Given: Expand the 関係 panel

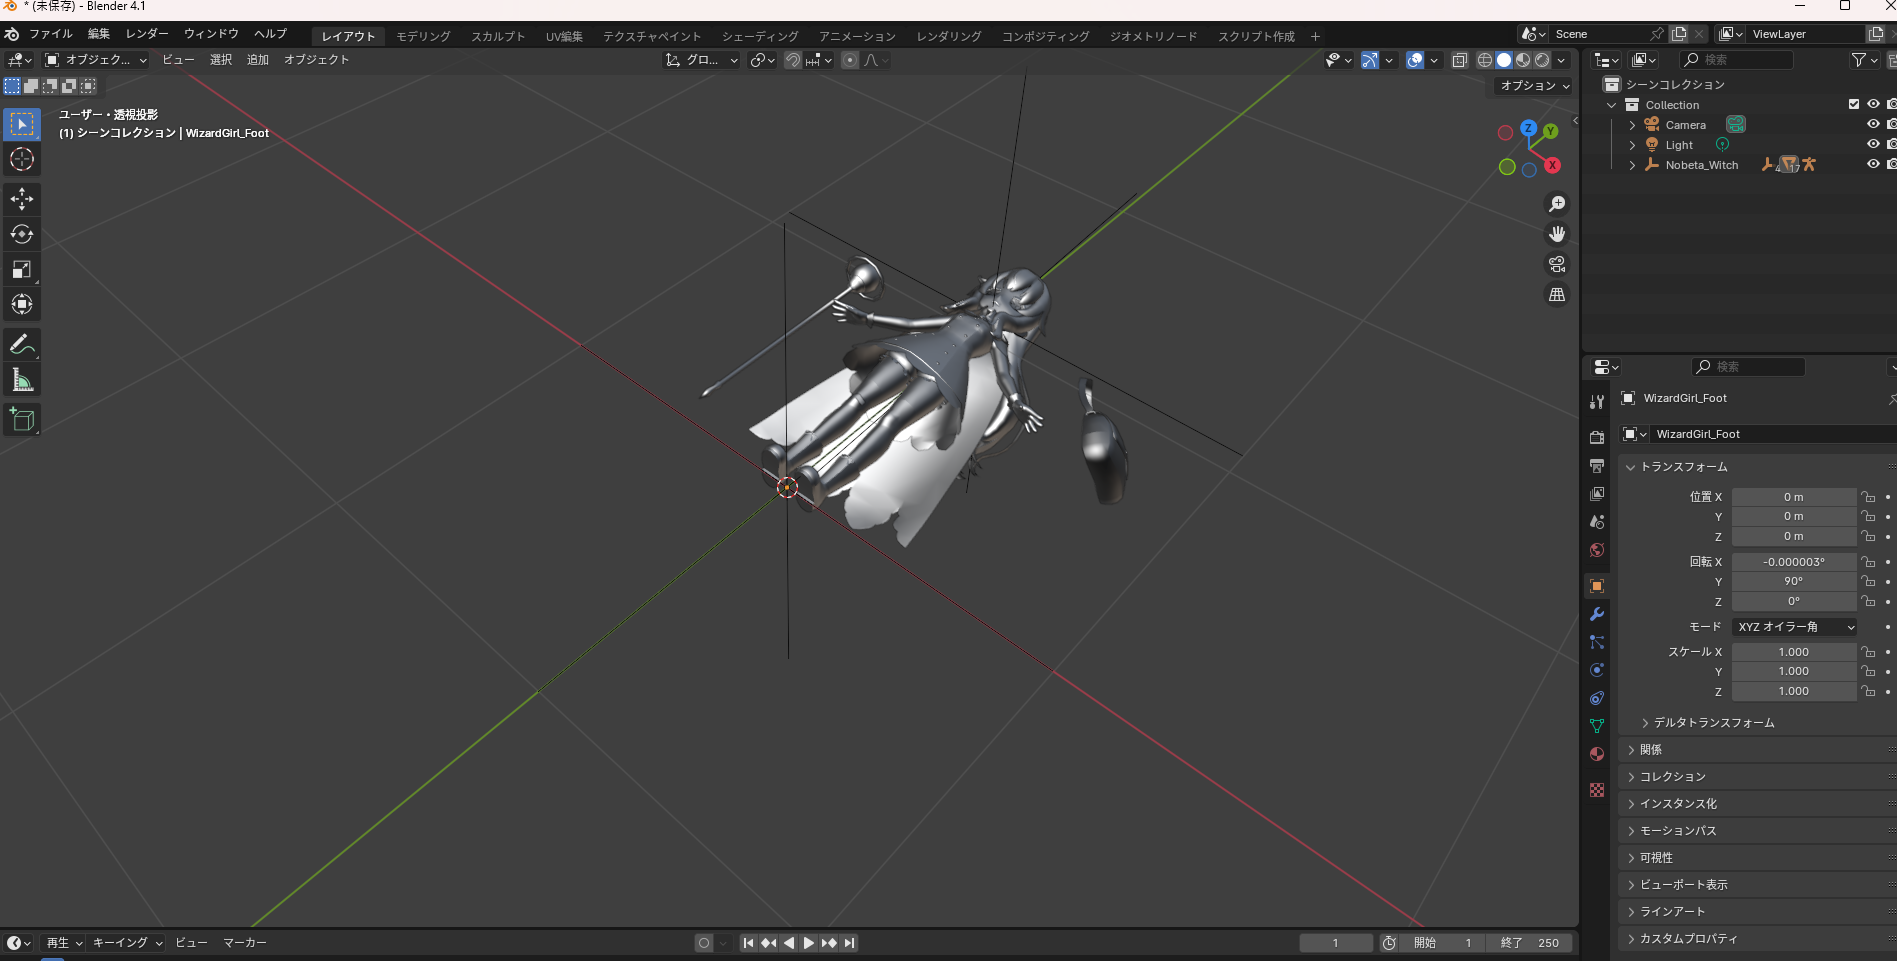Looking at the screenshot, I should [1650, 750].
